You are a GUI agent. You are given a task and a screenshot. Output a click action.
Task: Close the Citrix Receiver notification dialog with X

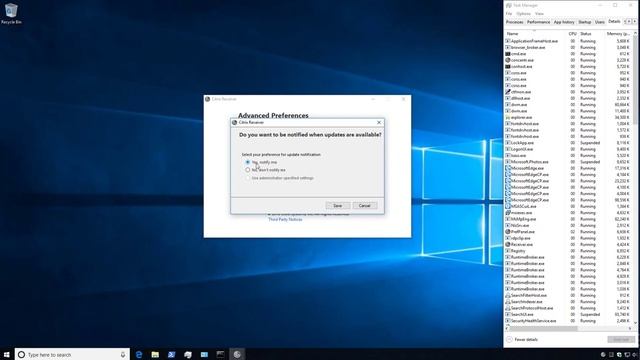point(379,122)
